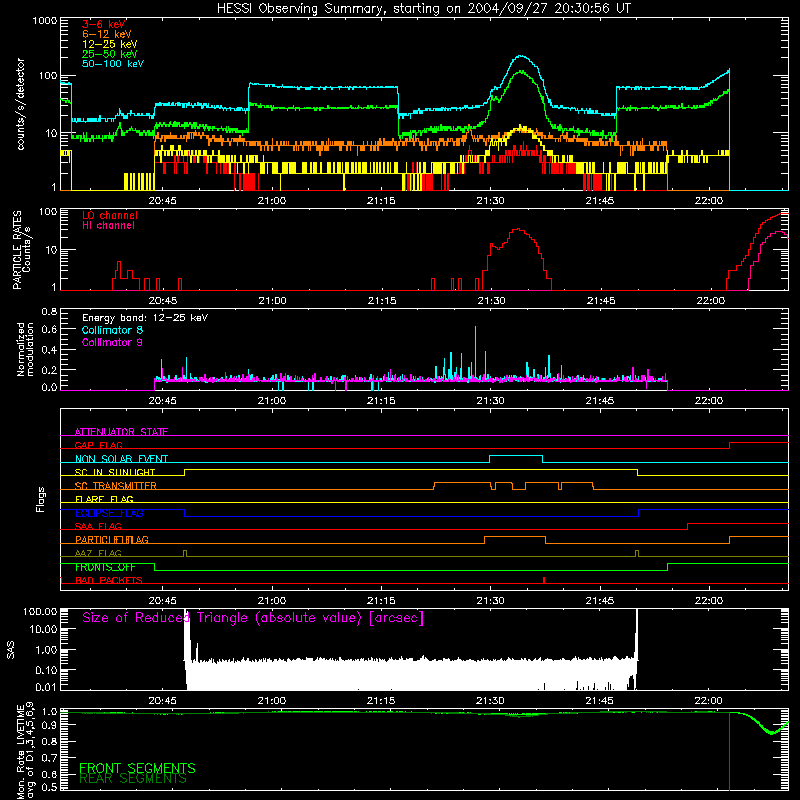Click the "0.10" tick on the SAS axis
Image resolution: width=800 pixels, height=800 pixels.
click(46, 670)
